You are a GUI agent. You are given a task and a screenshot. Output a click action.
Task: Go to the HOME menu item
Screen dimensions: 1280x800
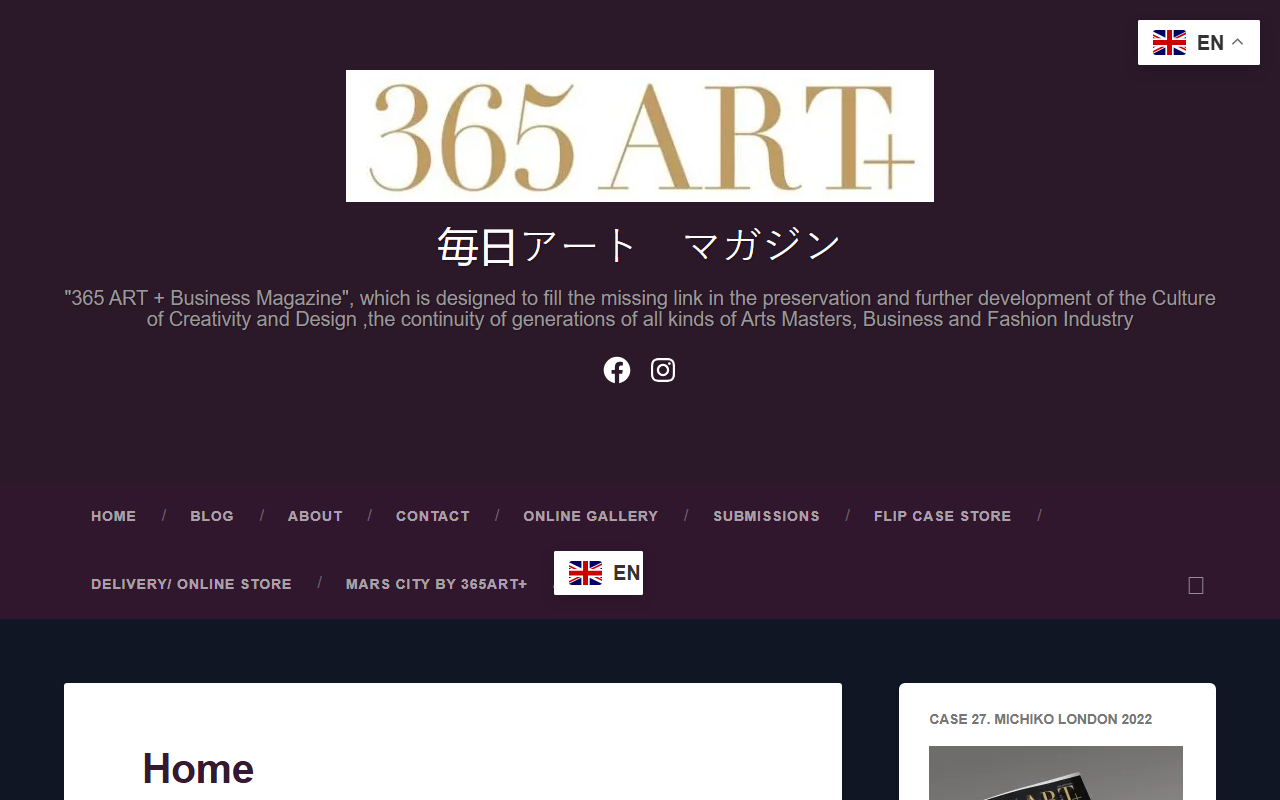point(114,516)
